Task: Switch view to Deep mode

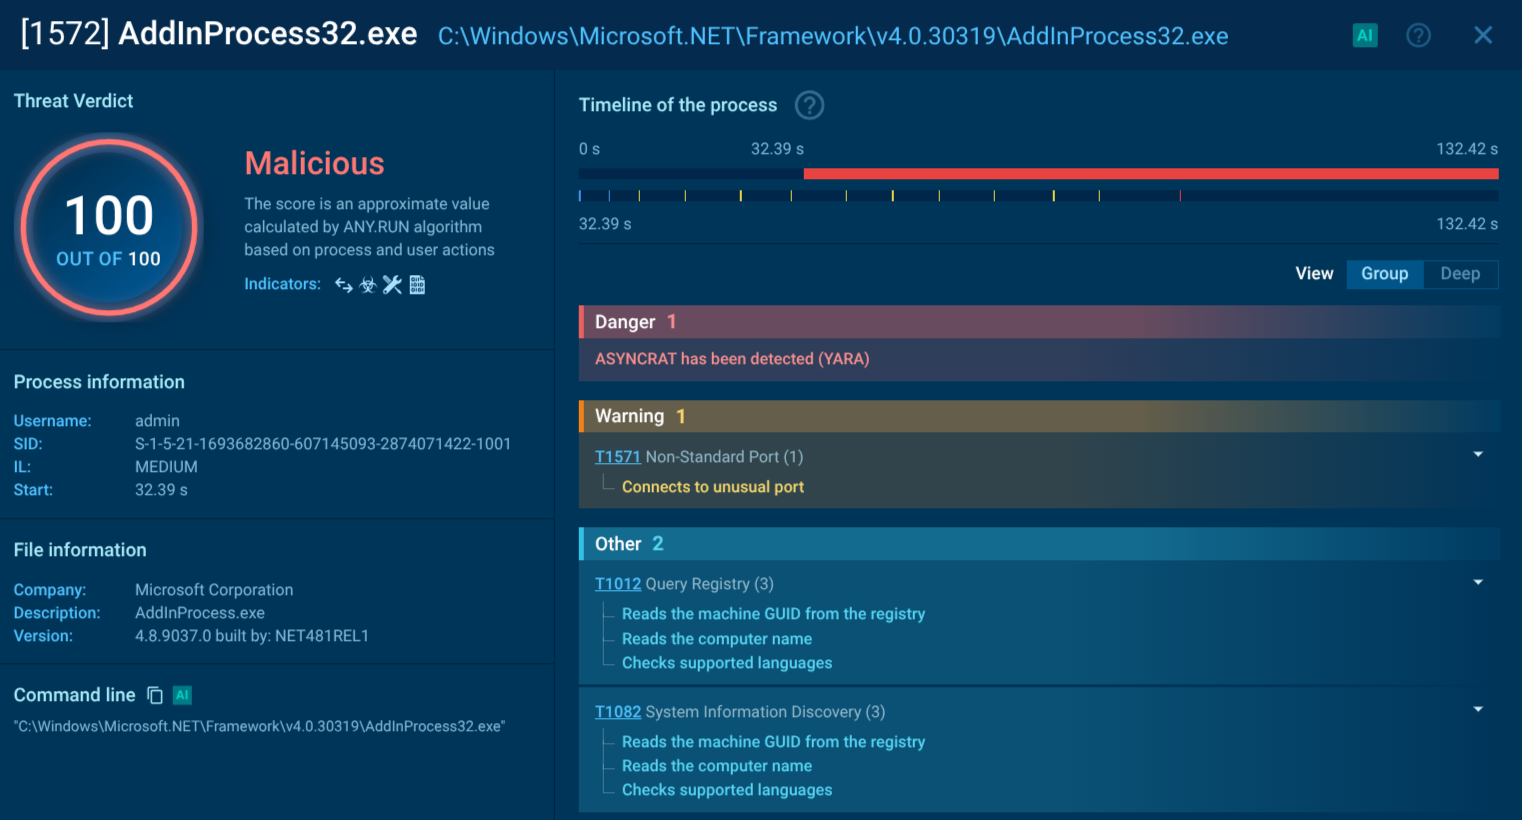Action: tap(1460, 273)
